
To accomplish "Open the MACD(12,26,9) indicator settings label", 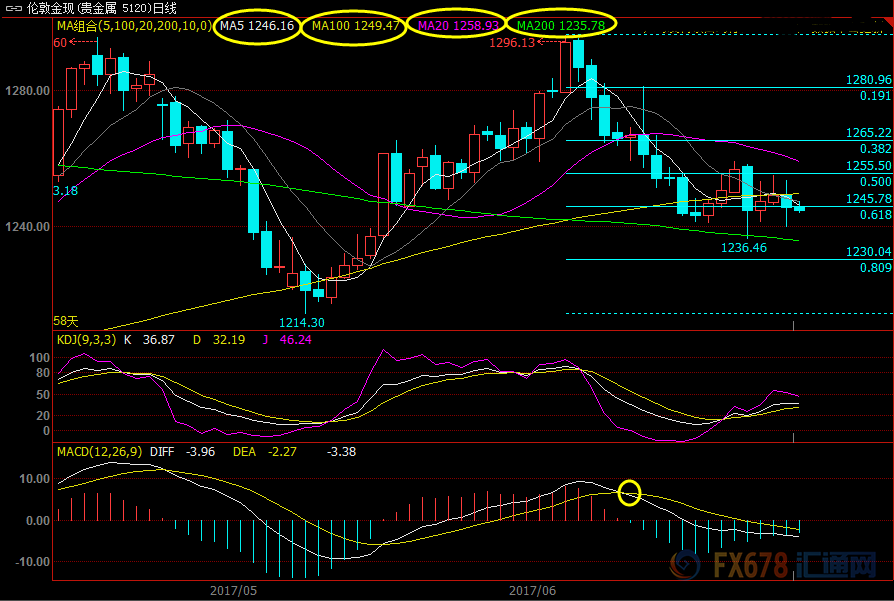I will pos(97,452).
